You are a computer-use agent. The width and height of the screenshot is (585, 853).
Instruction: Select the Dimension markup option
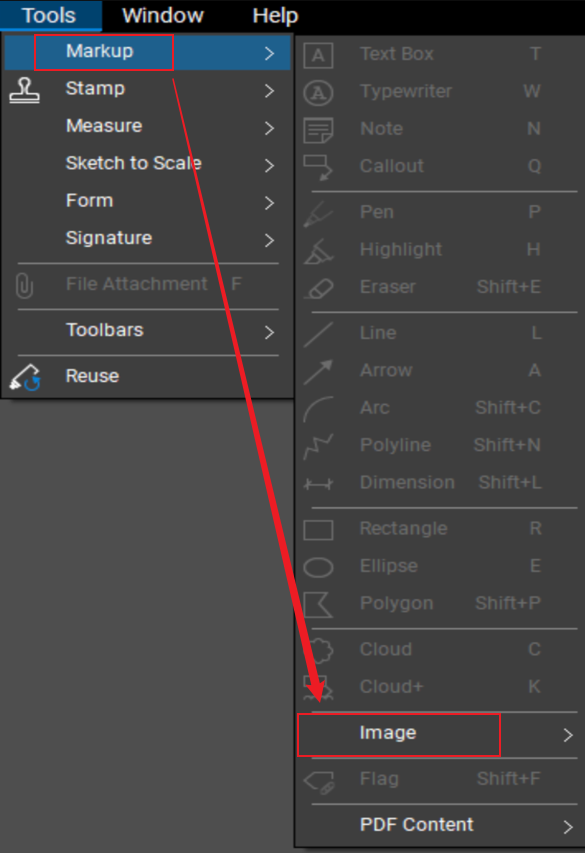(407, 482)
